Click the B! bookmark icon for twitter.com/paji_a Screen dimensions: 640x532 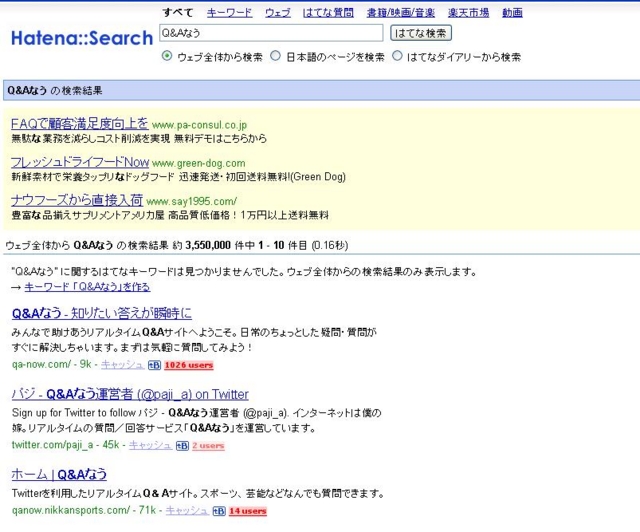tap(182, 446)
